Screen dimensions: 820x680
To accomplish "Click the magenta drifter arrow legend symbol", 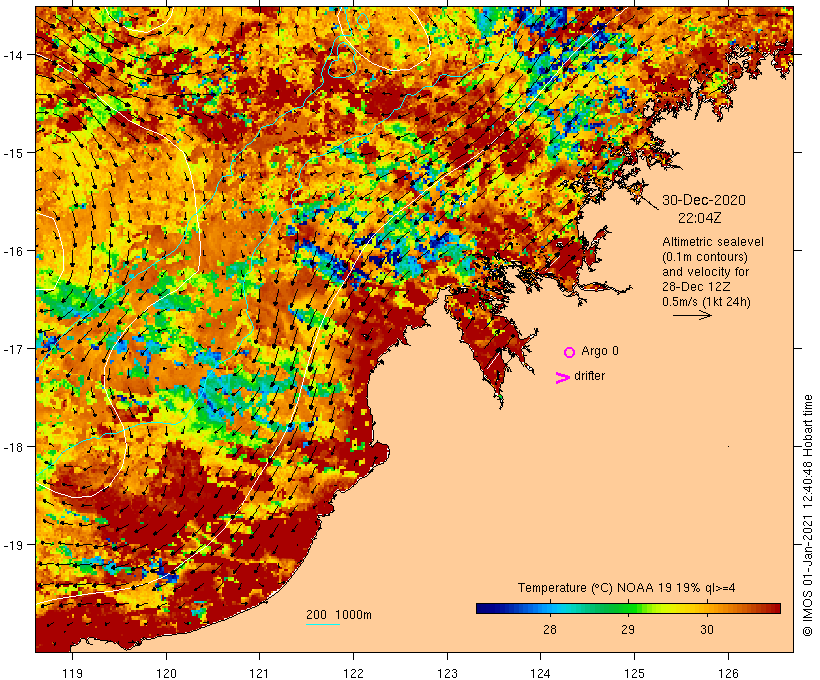I will coord(562,378).
